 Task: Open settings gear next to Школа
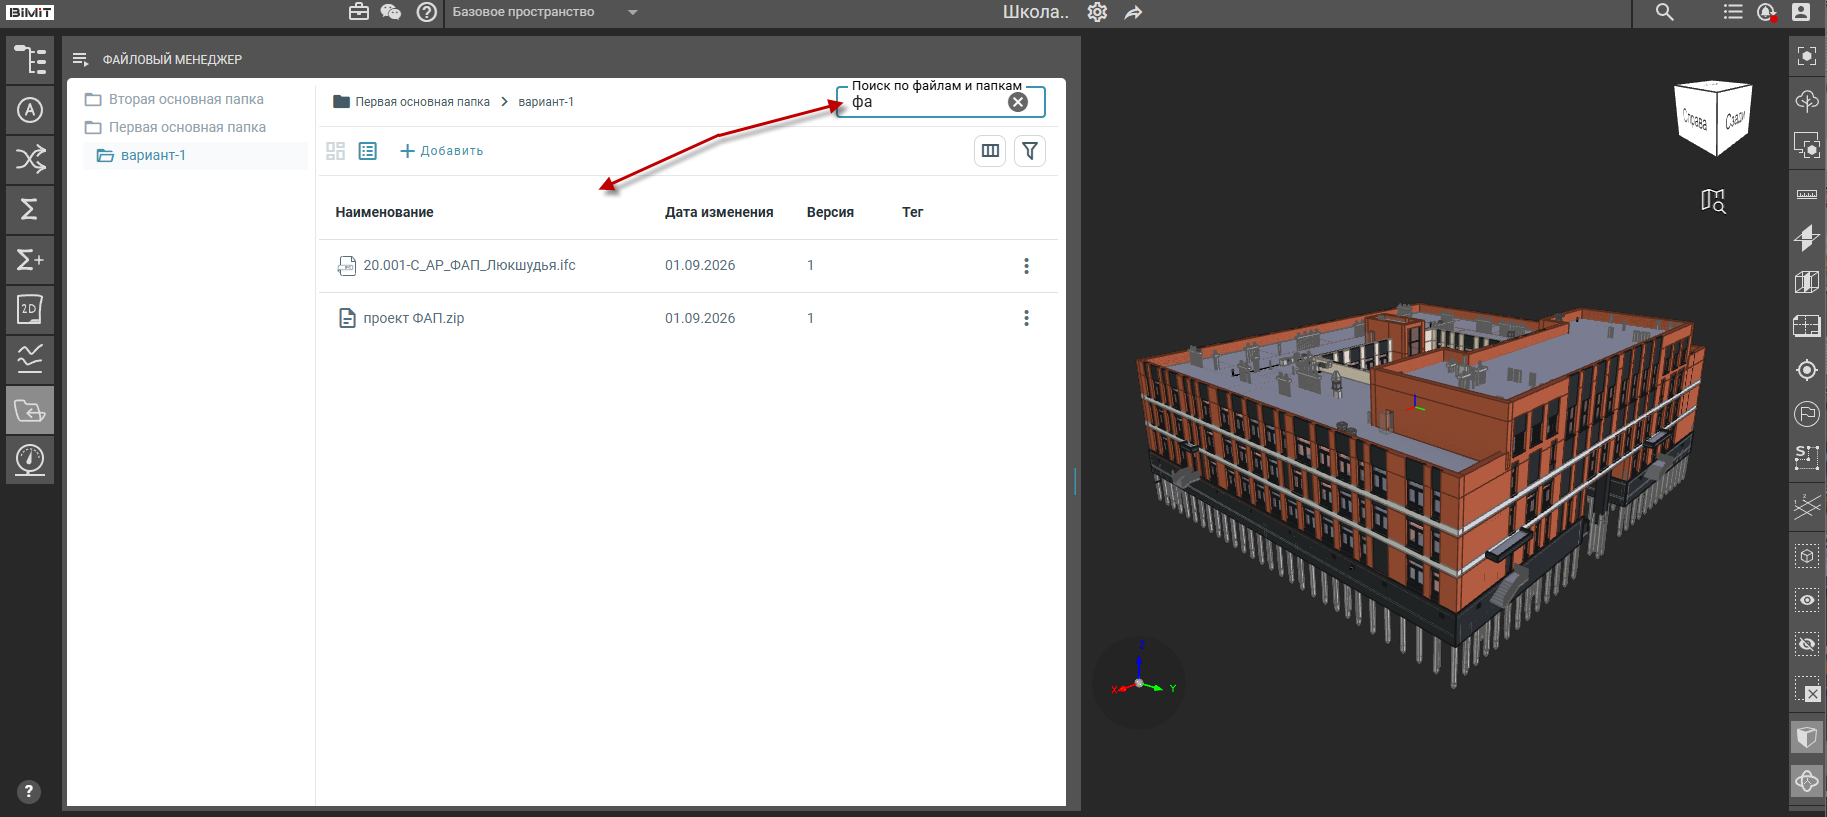[1097, 12]
